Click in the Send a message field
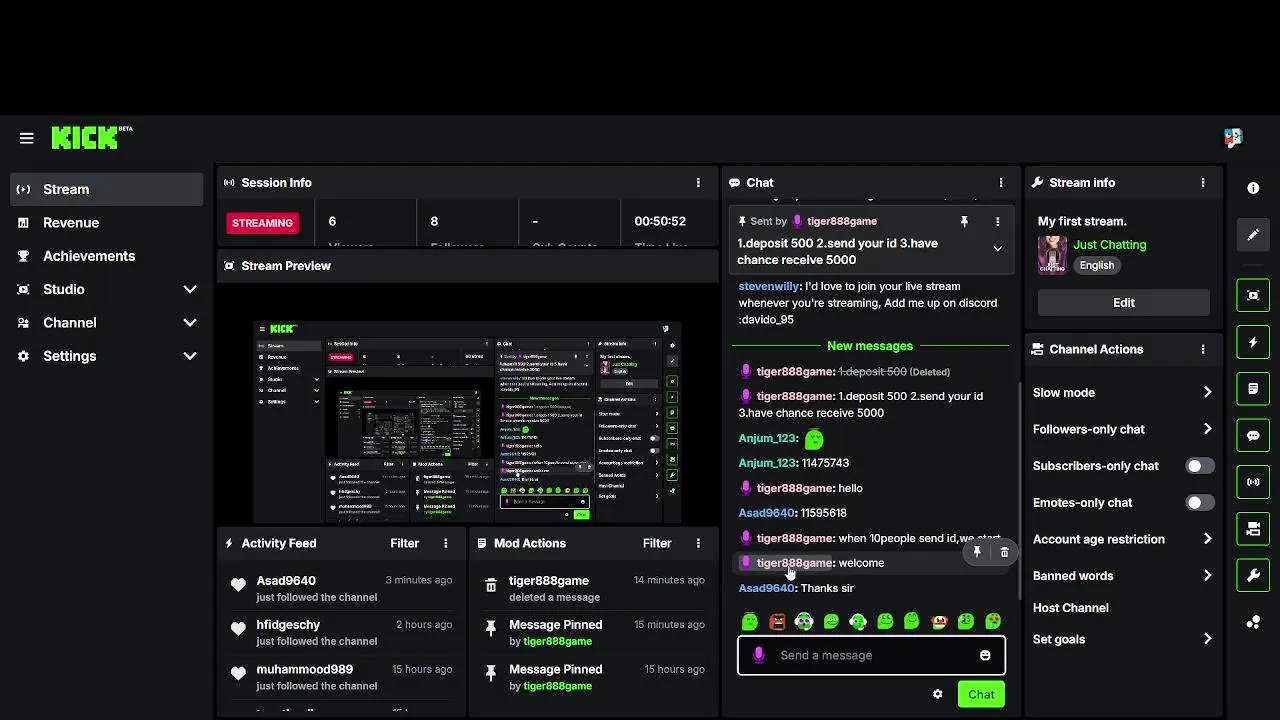This screenshot has width=1280, height=720. (x=871, y=655)
